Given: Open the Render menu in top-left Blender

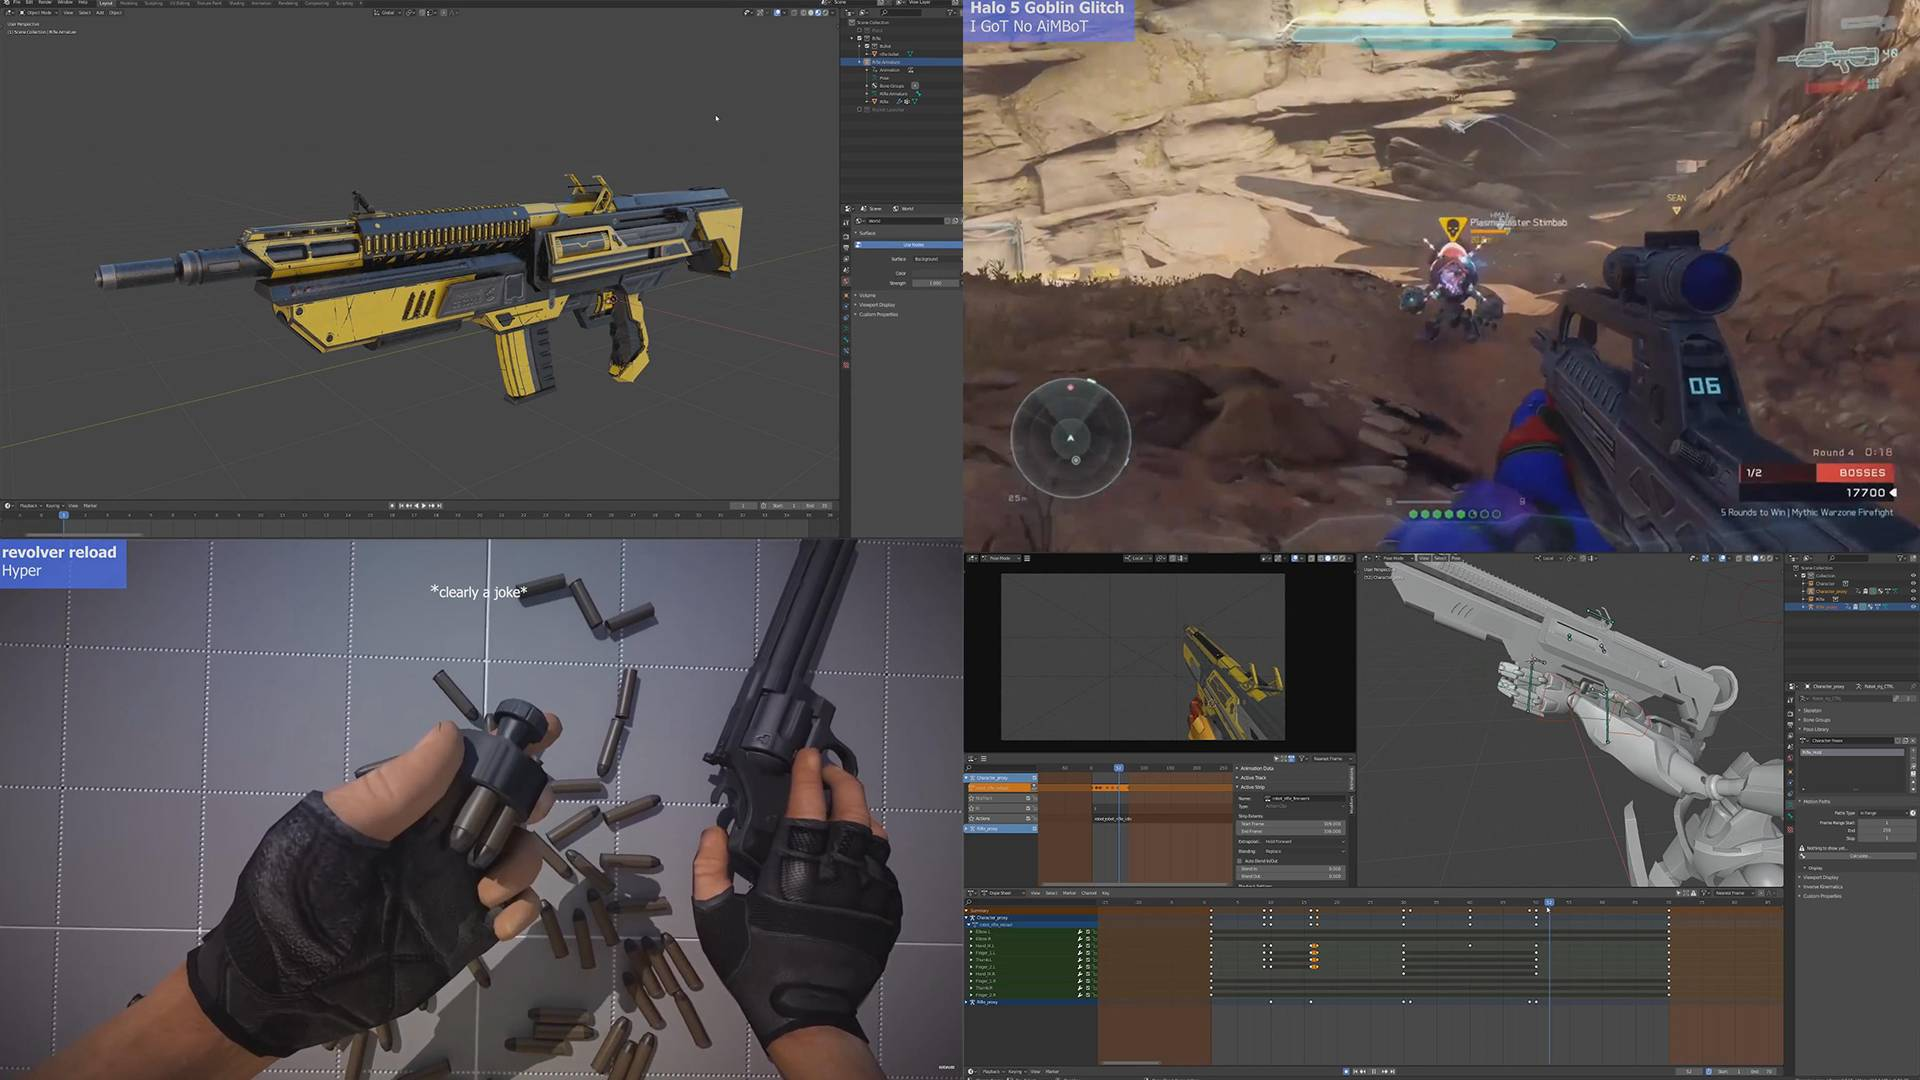Looking at the screenshot, I should click(x=45, y=3).
